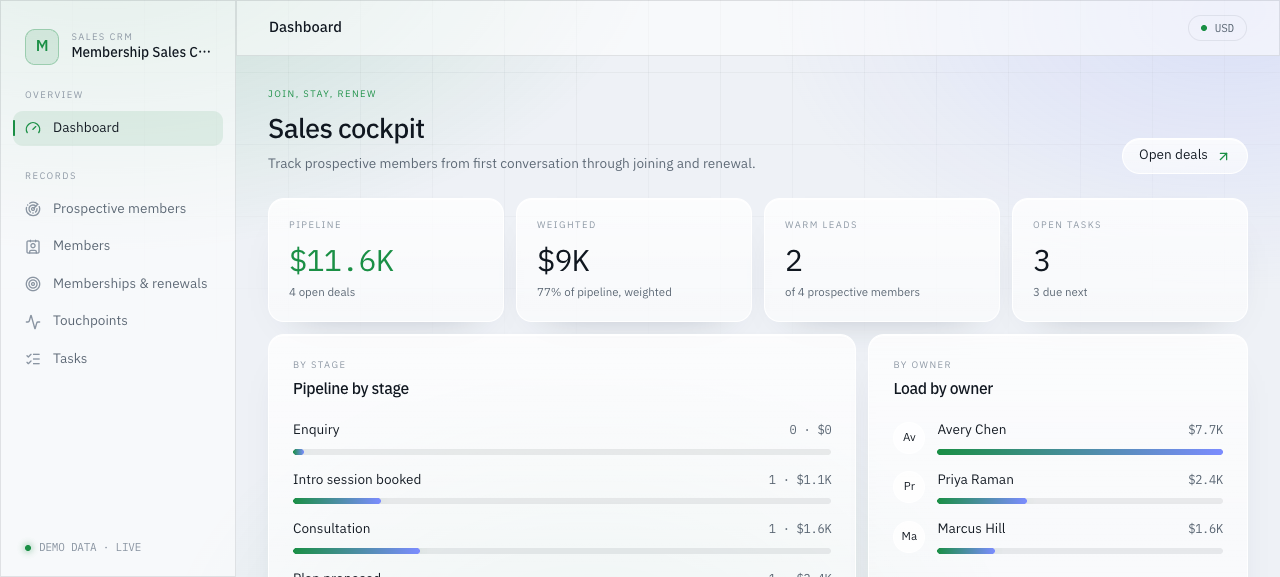The width and height of the screenshot is (1280, 577).
Task: Click the Sales cockpit heading
Action: 346,129
